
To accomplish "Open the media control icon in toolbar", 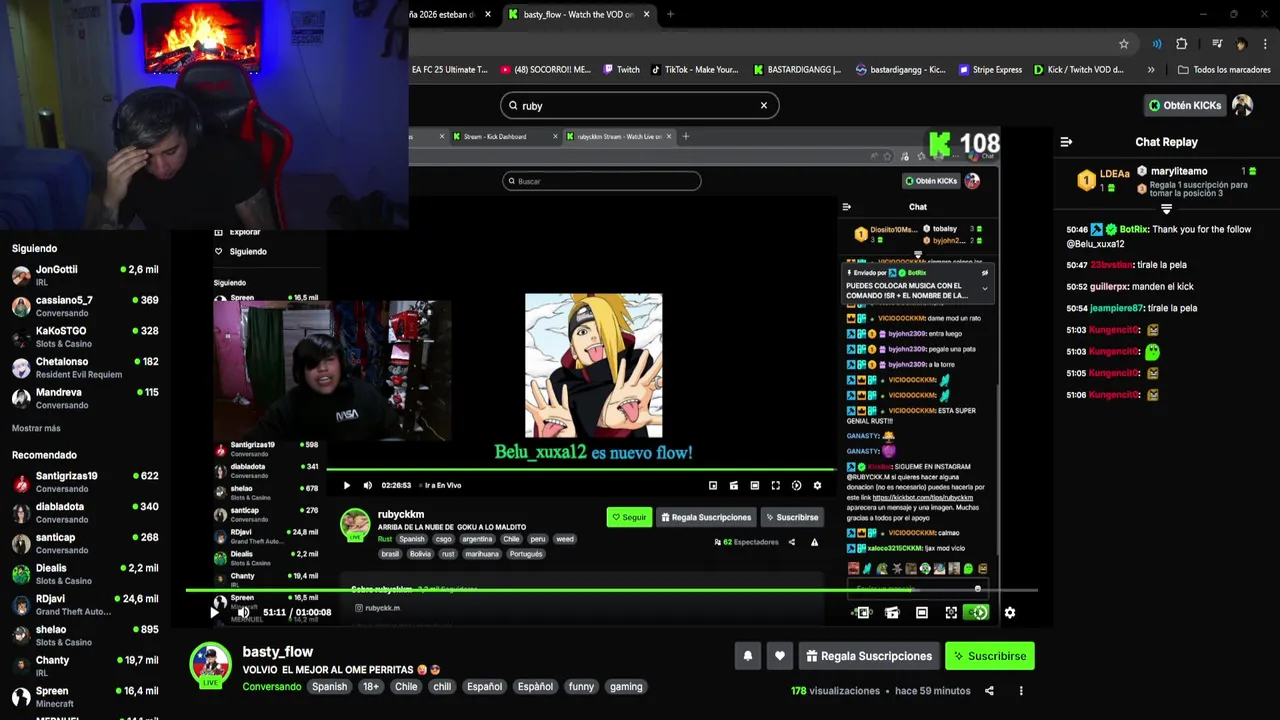I will pos(1217,44).
